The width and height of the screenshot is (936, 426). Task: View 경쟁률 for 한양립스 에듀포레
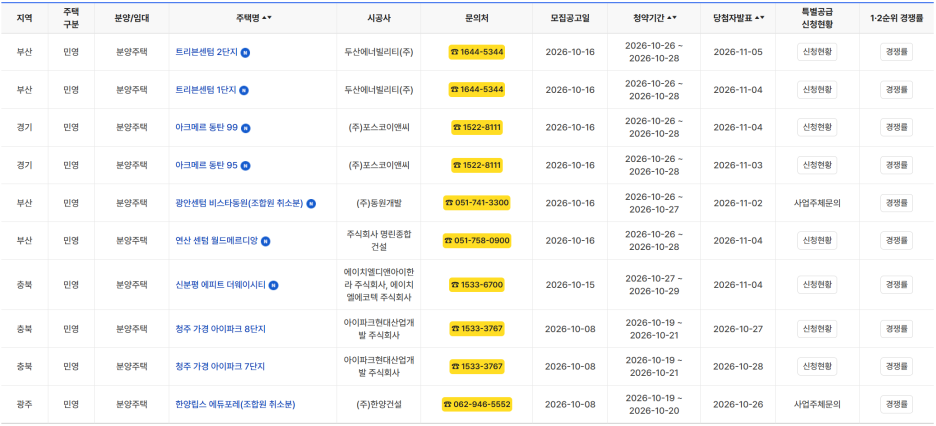(896, 404)
